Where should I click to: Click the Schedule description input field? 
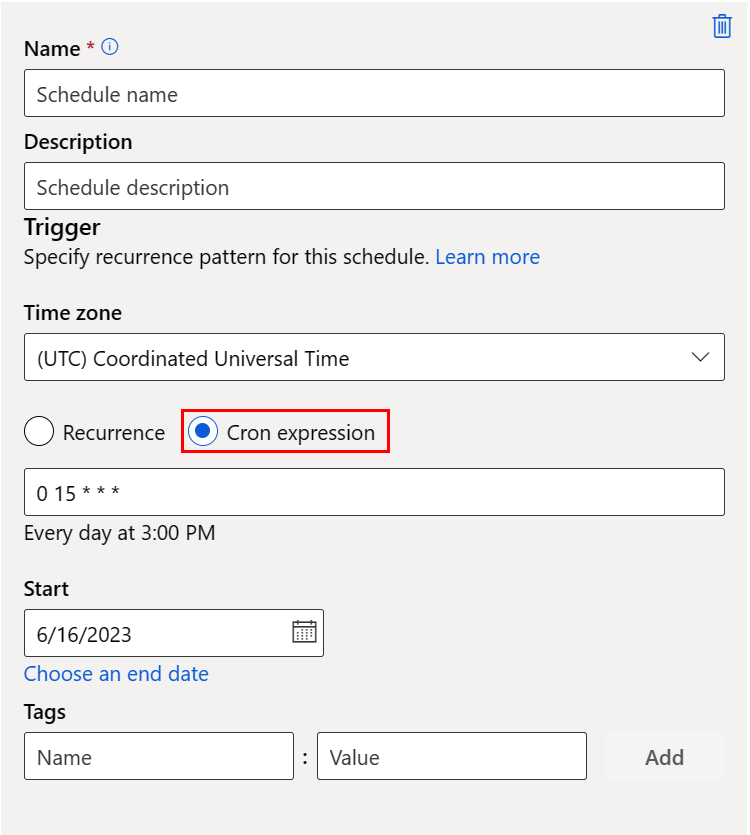374,186
